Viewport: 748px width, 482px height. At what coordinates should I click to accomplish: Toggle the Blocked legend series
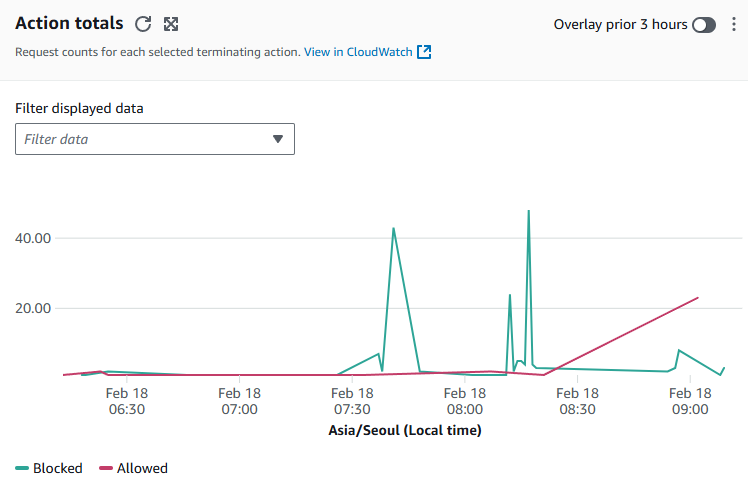coord(49,468)
